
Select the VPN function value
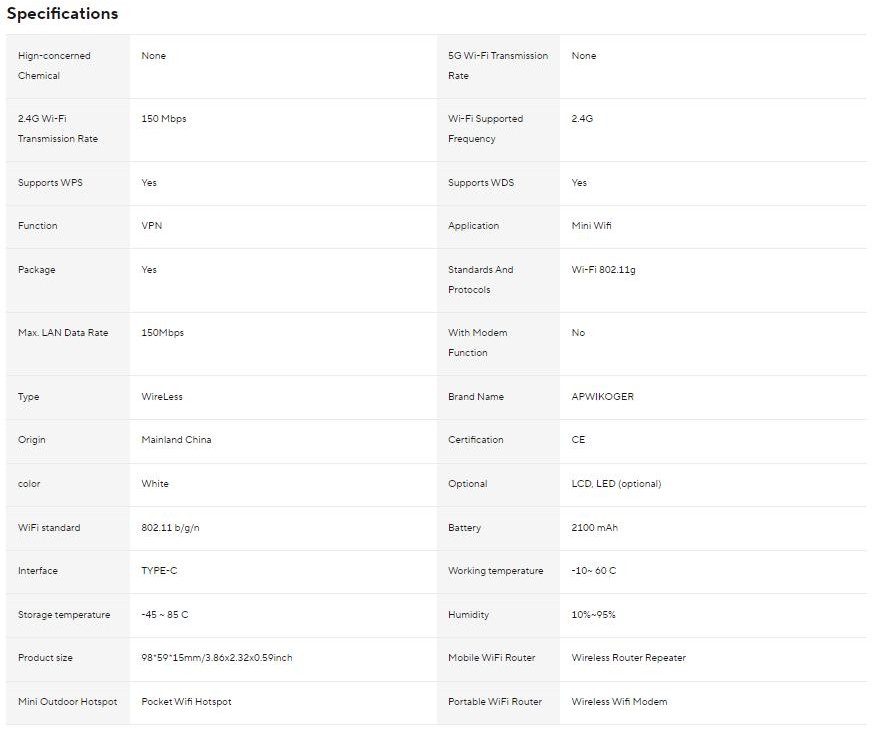(152, 226)
